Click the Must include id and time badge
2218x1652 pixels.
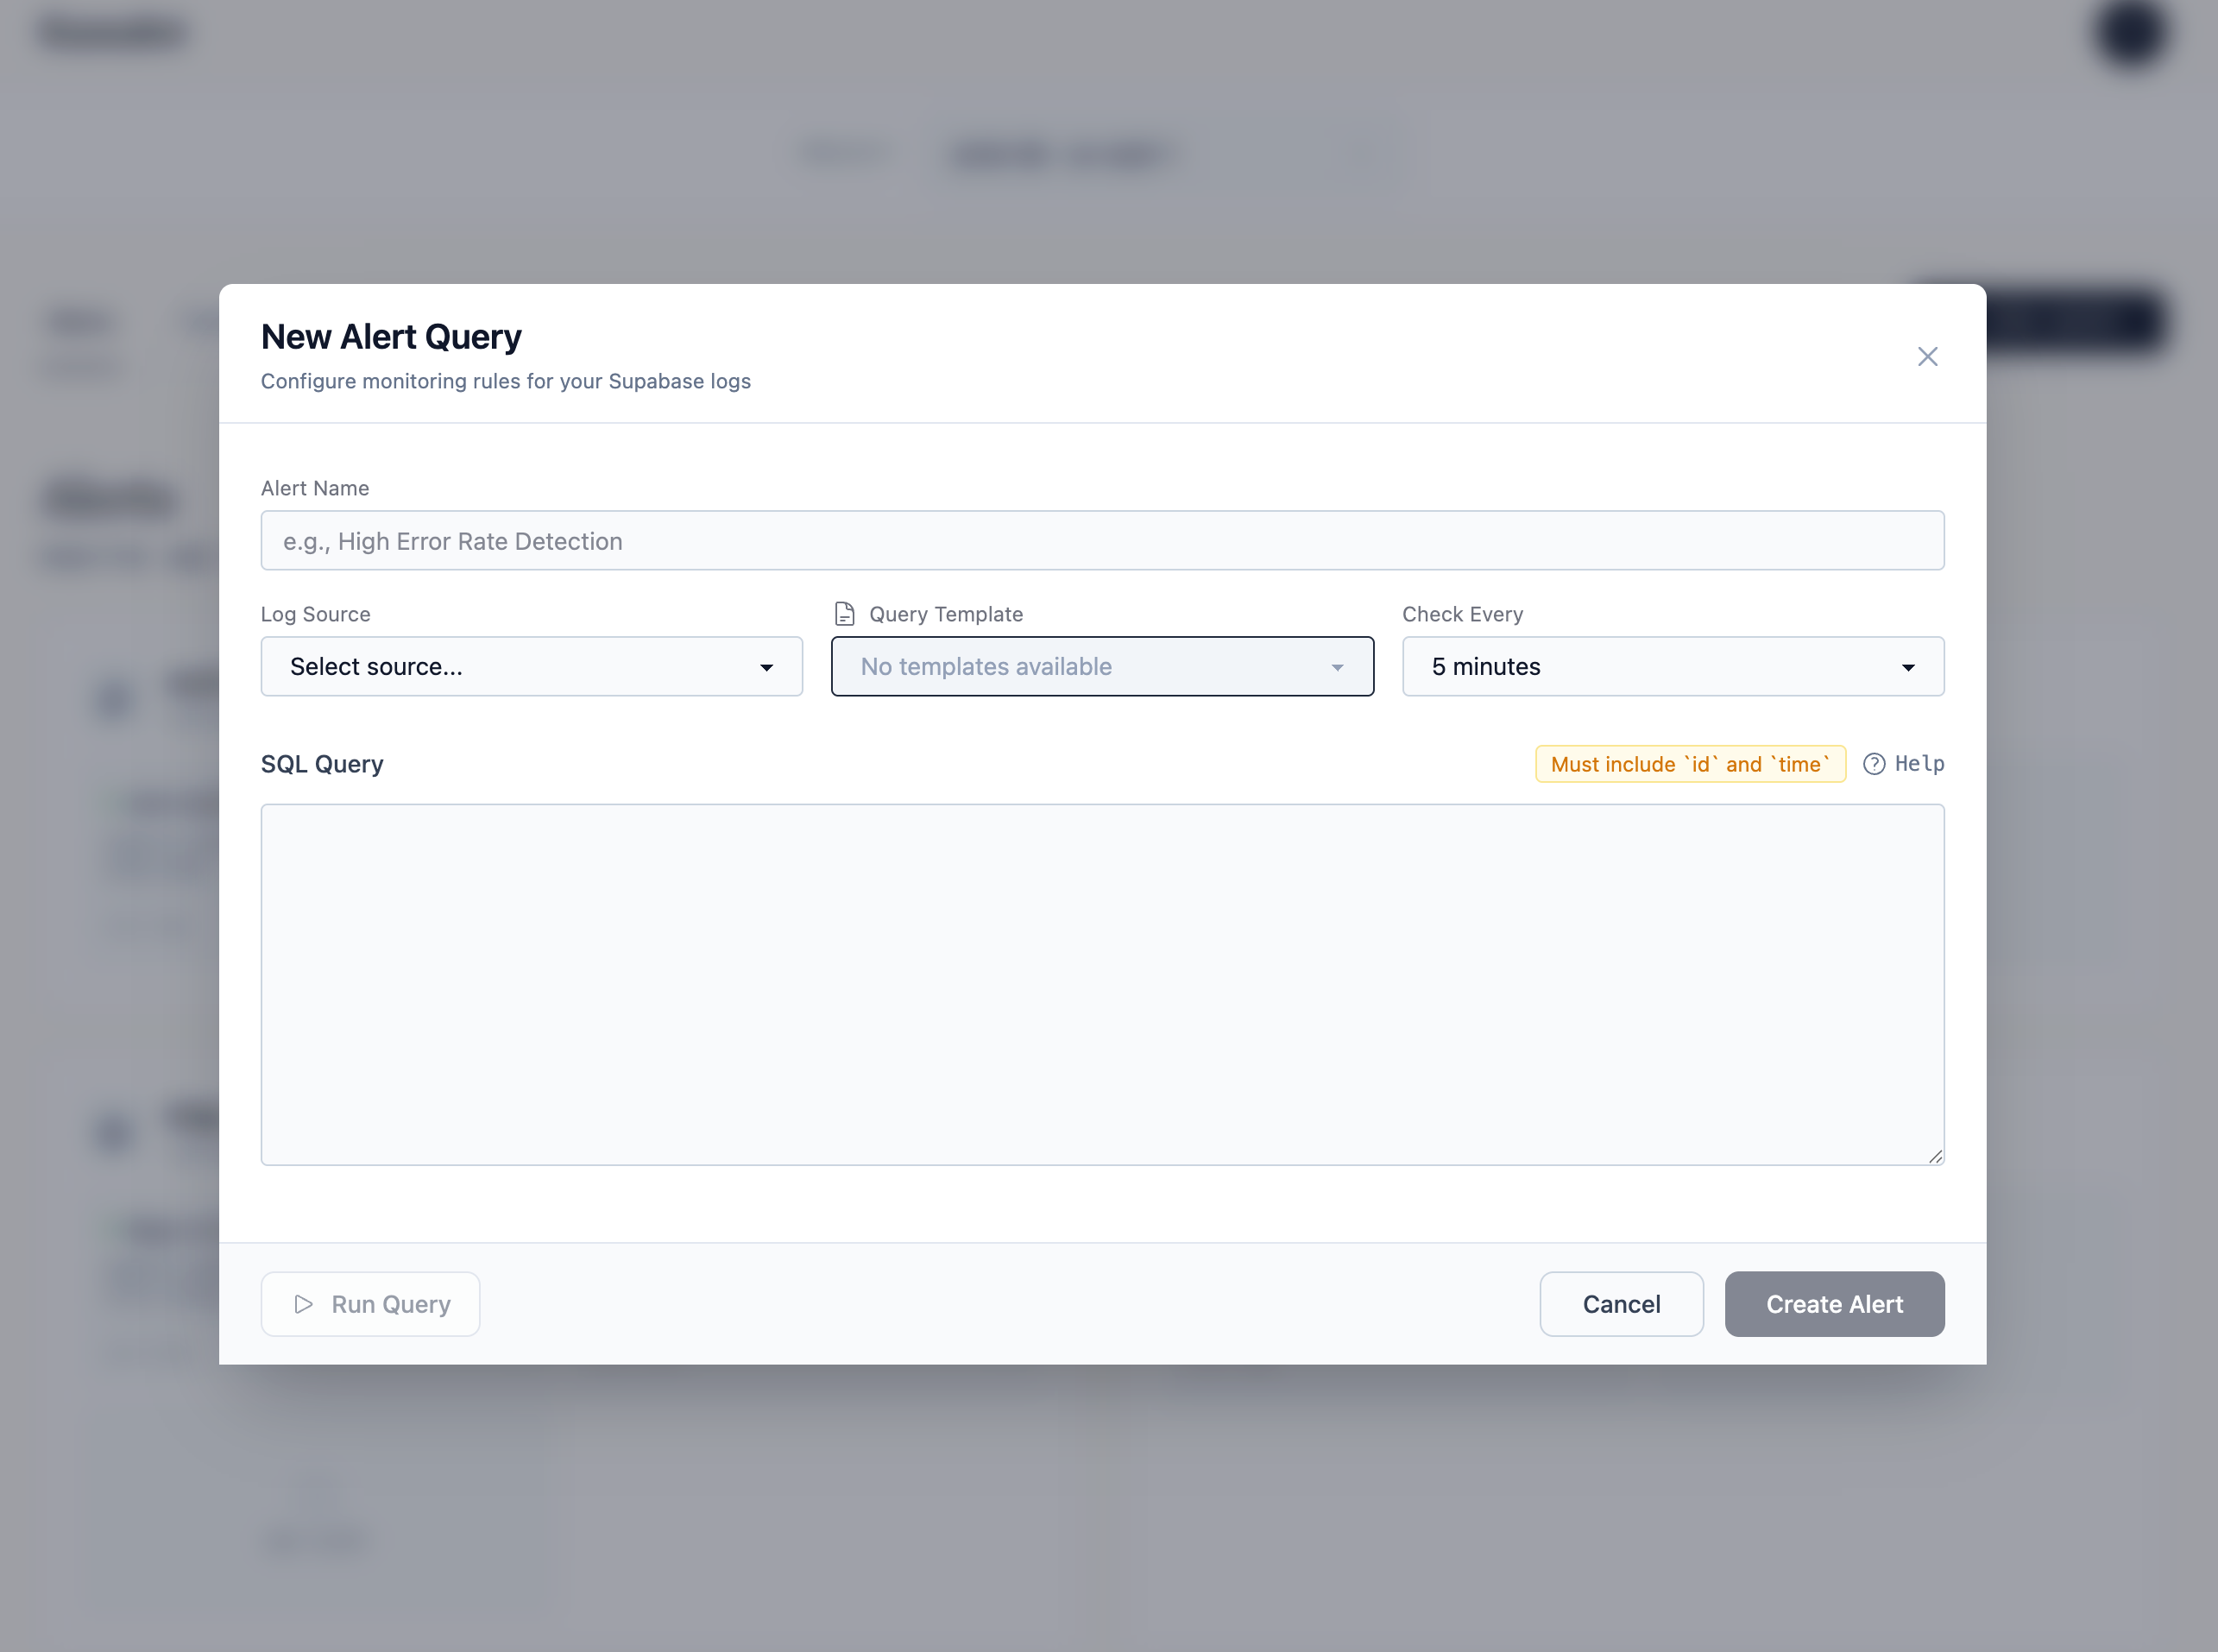click(1689, 763)
